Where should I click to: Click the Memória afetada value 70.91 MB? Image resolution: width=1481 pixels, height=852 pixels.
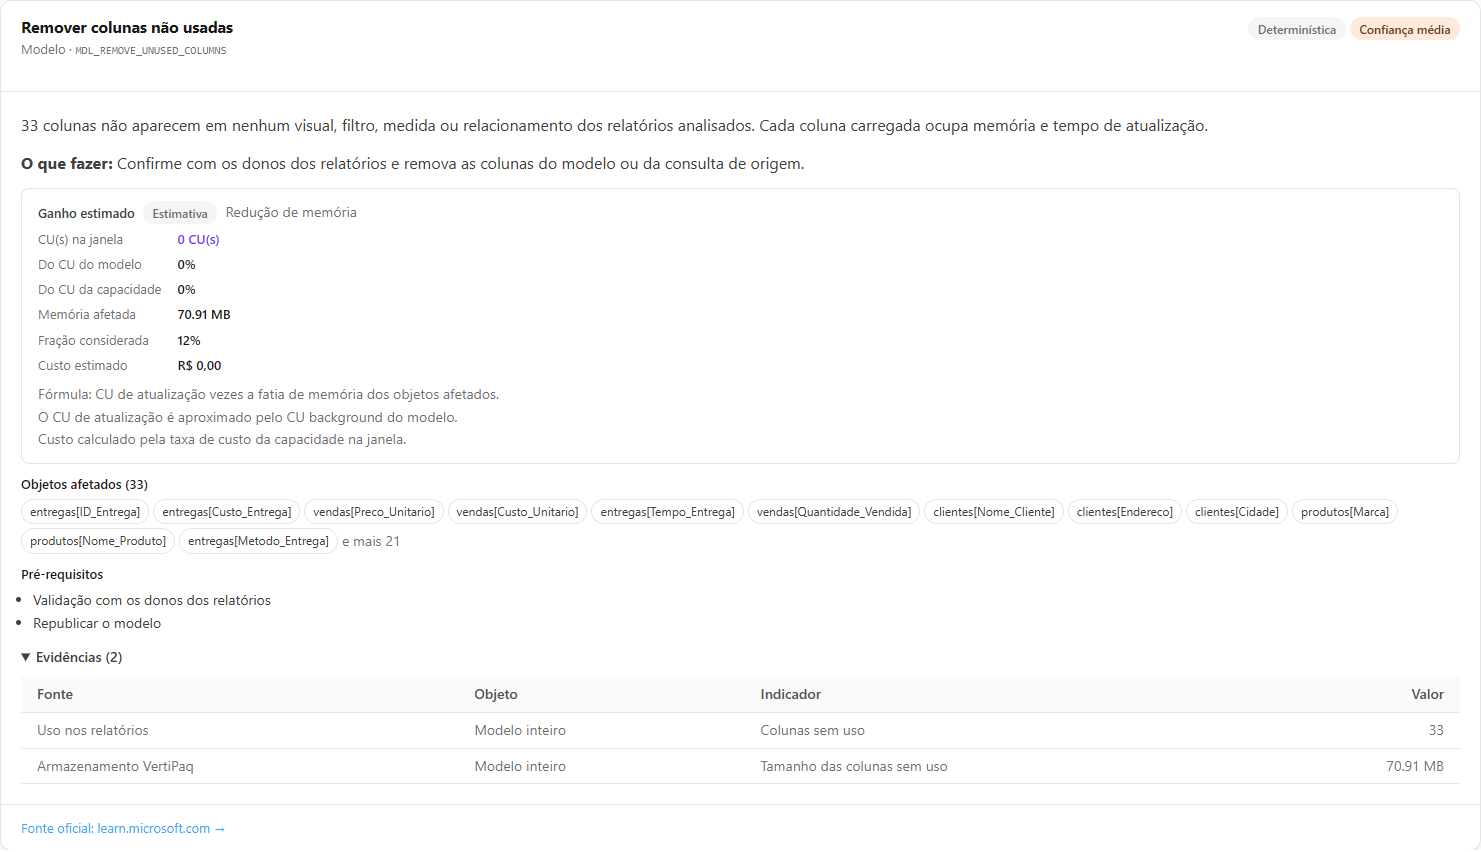point(204,315)
